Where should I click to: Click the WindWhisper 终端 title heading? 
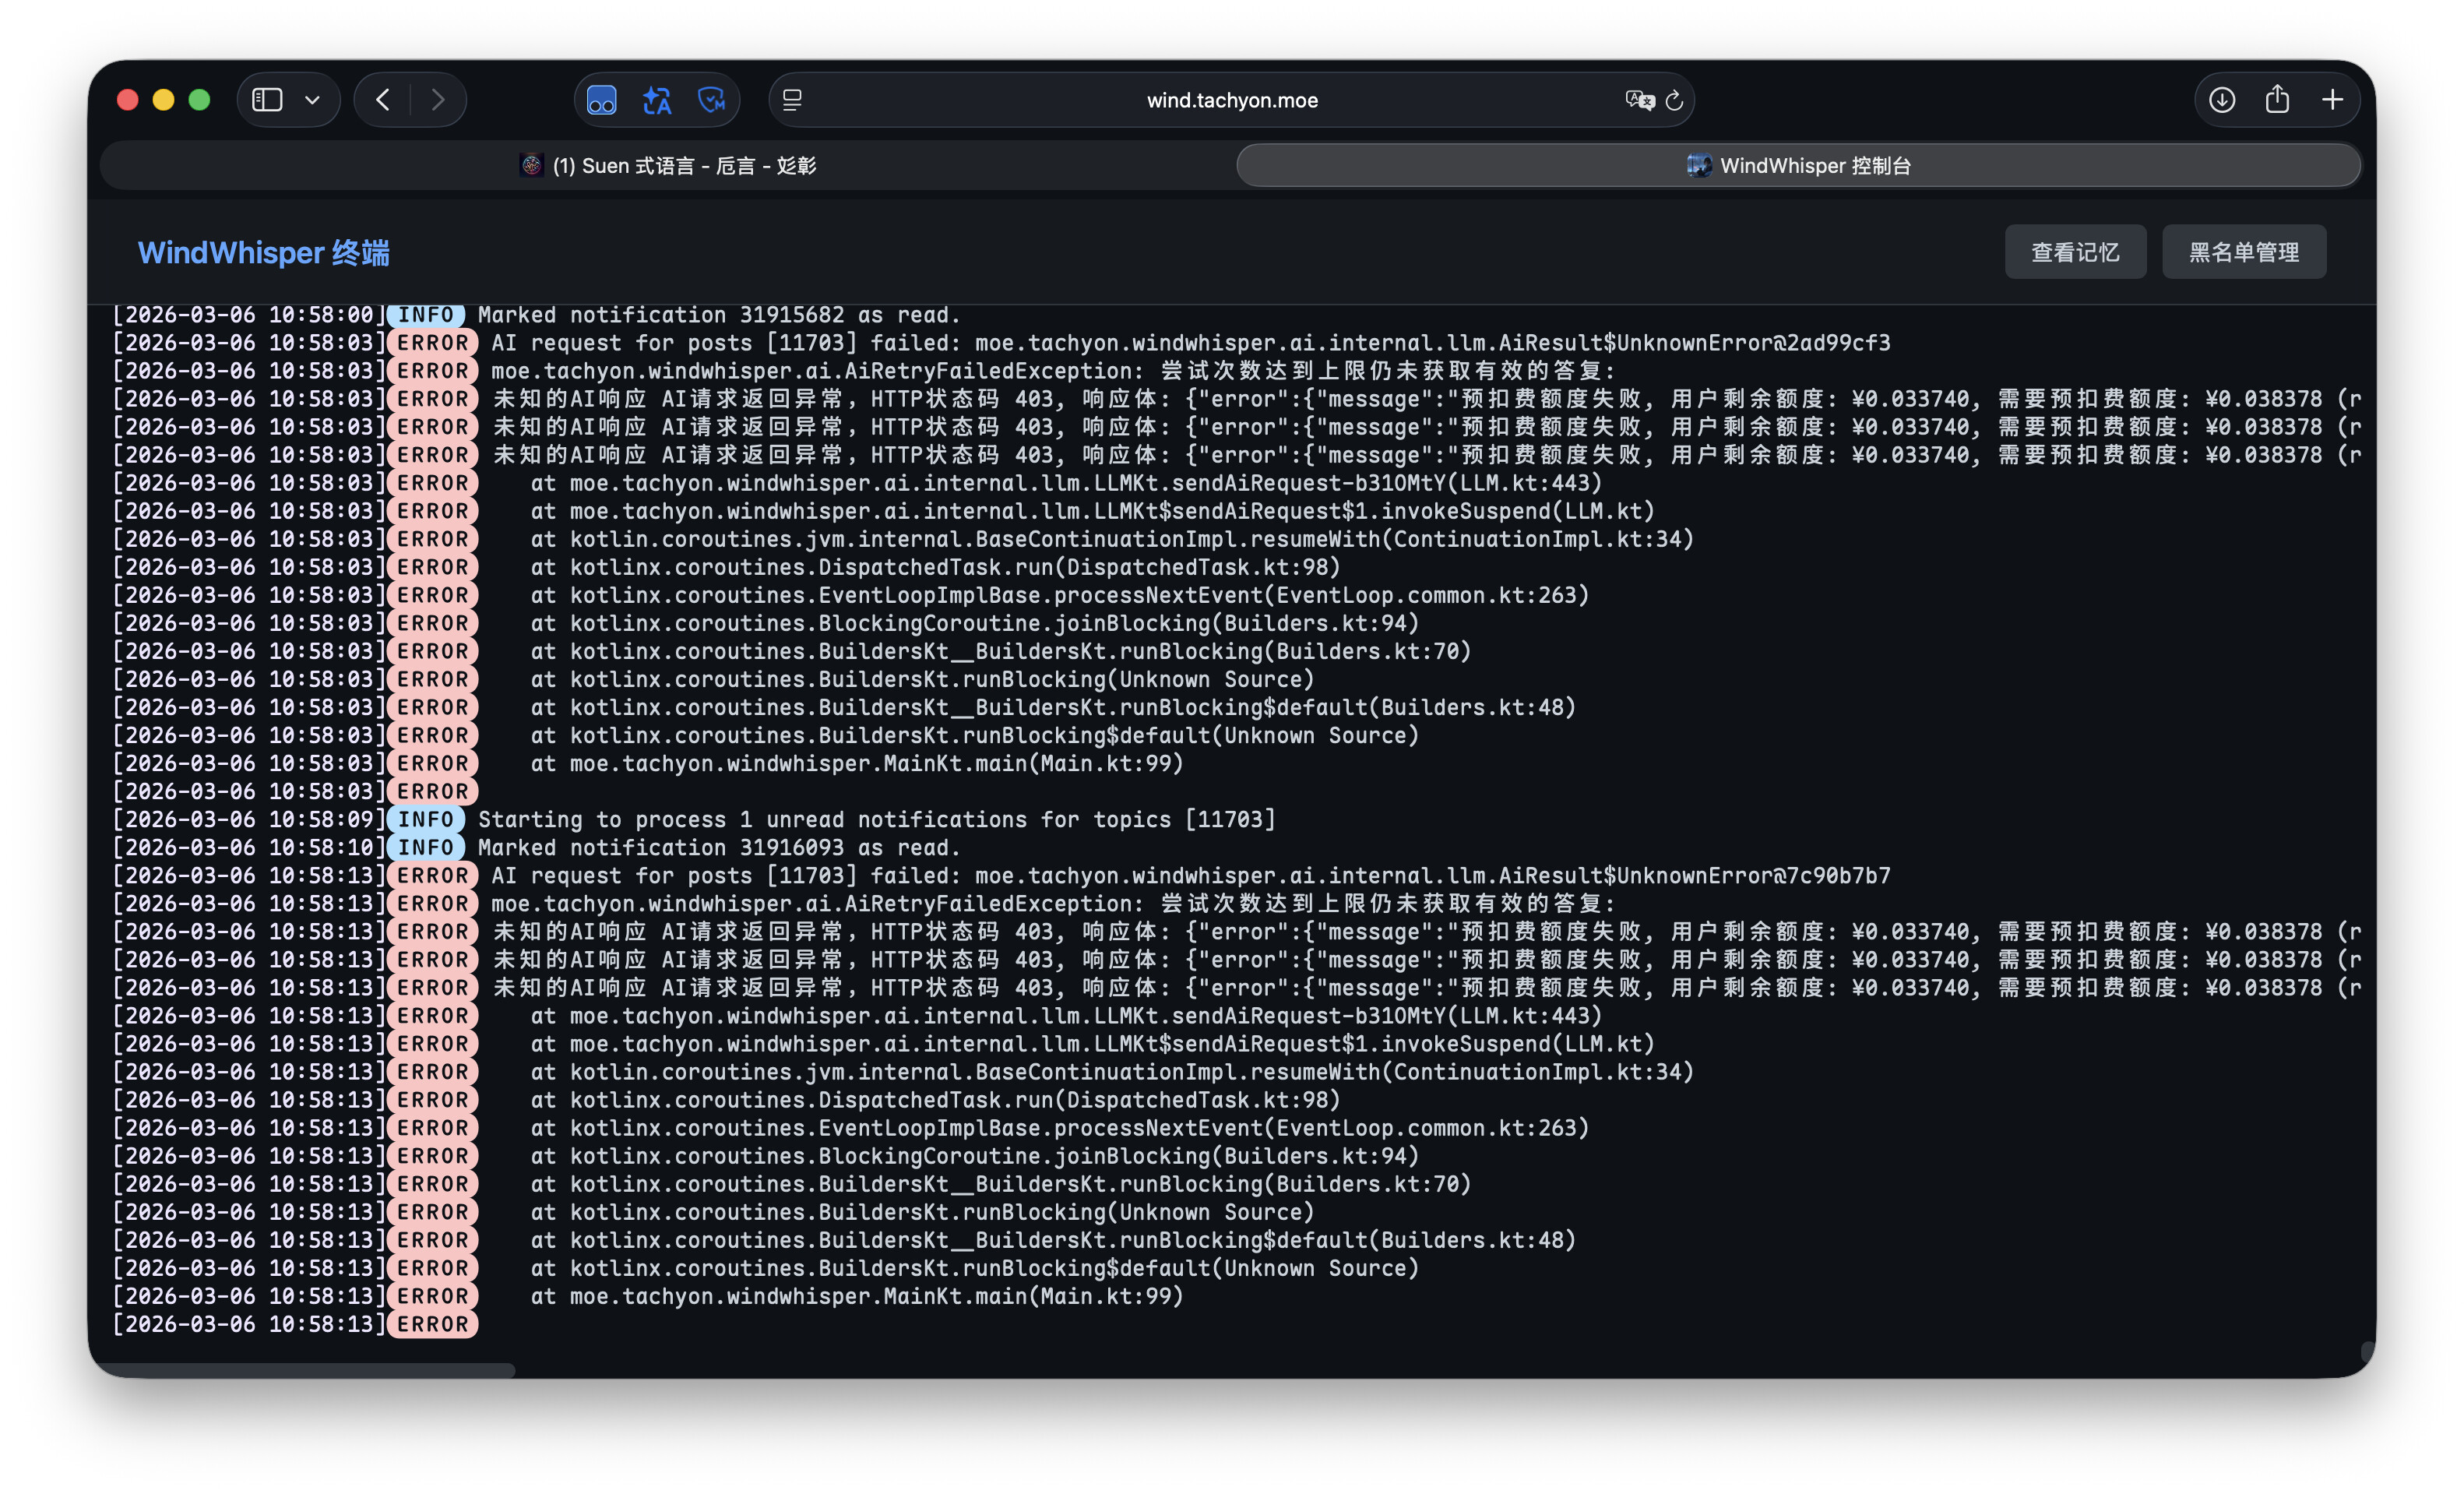pos(264,253)
